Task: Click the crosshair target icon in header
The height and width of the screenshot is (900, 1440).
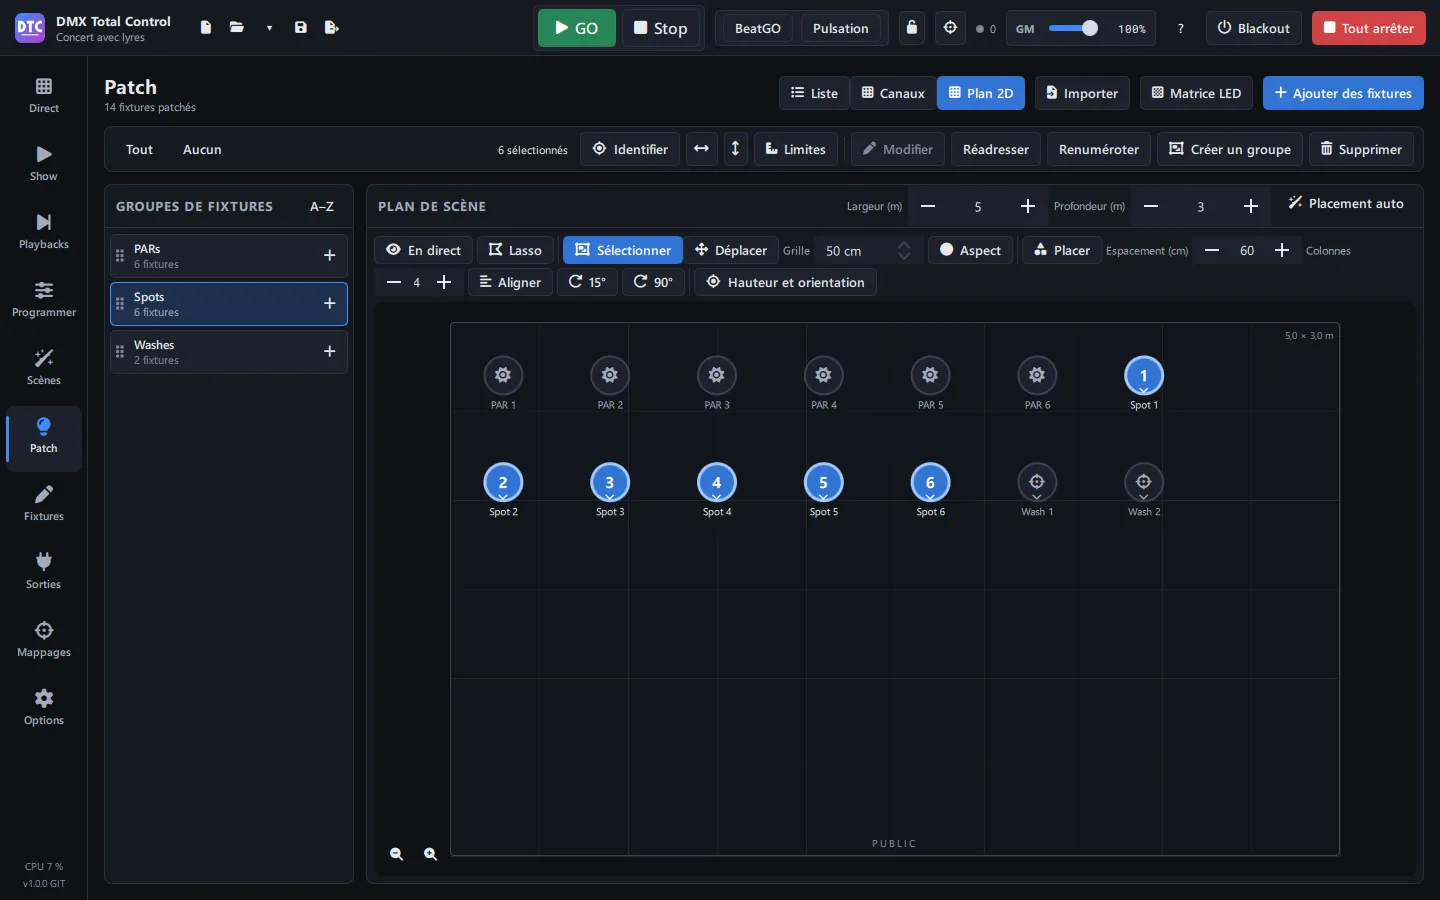Action: 950,28
